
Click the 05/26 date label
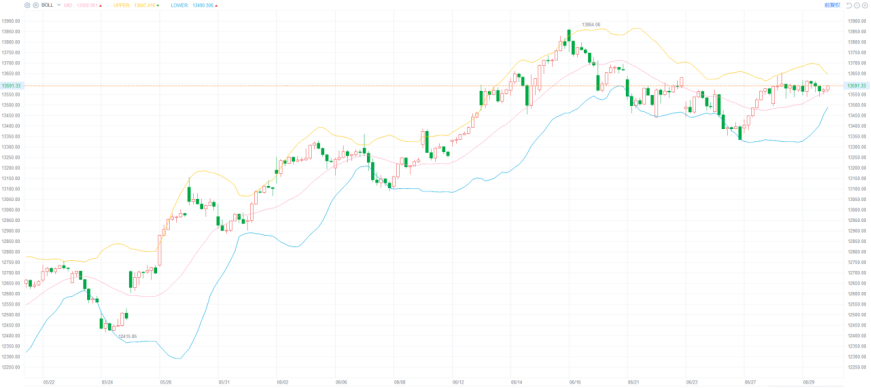click(165, 382)
